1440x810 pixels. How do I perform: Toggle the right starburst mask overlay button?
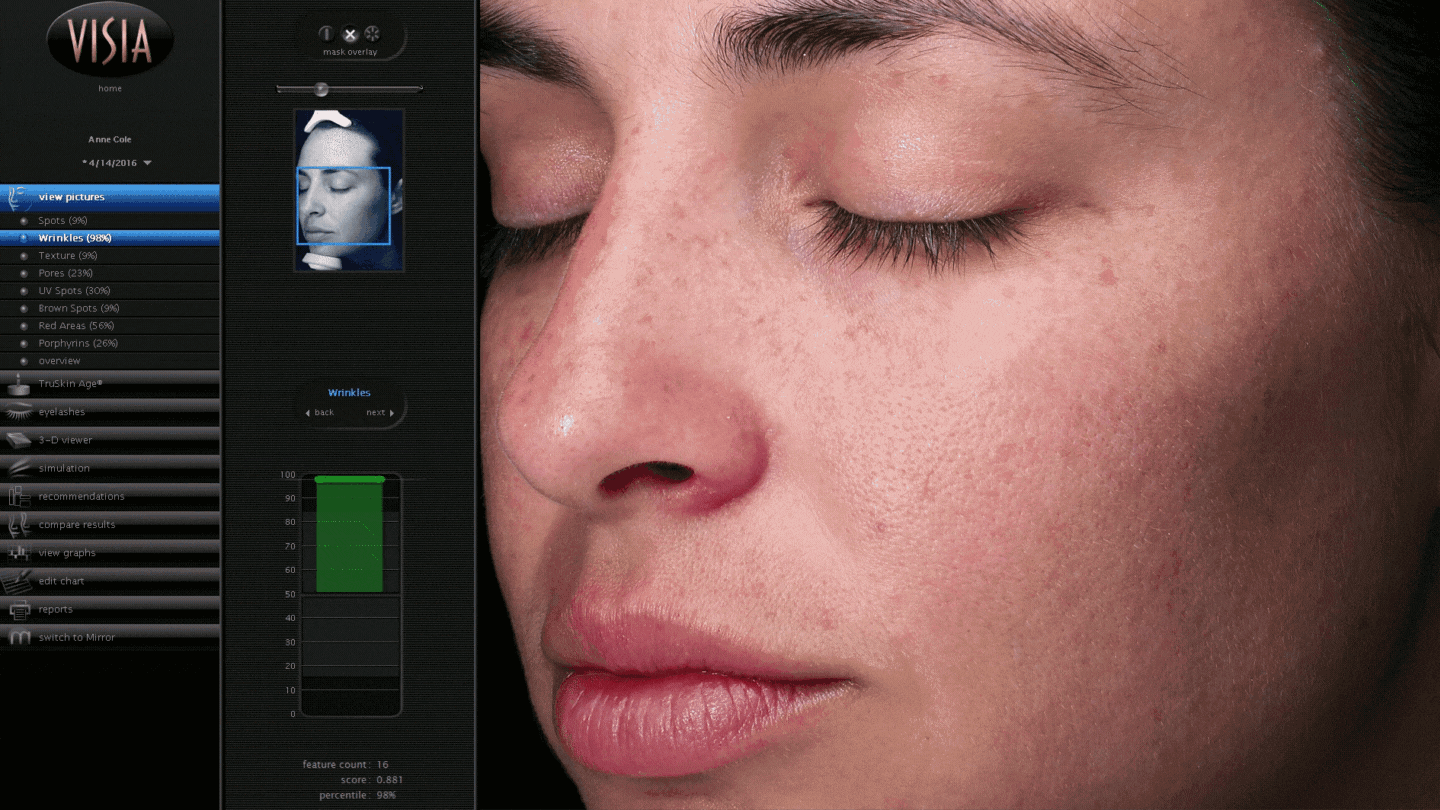pyautogui.click(x=372, y=34)
